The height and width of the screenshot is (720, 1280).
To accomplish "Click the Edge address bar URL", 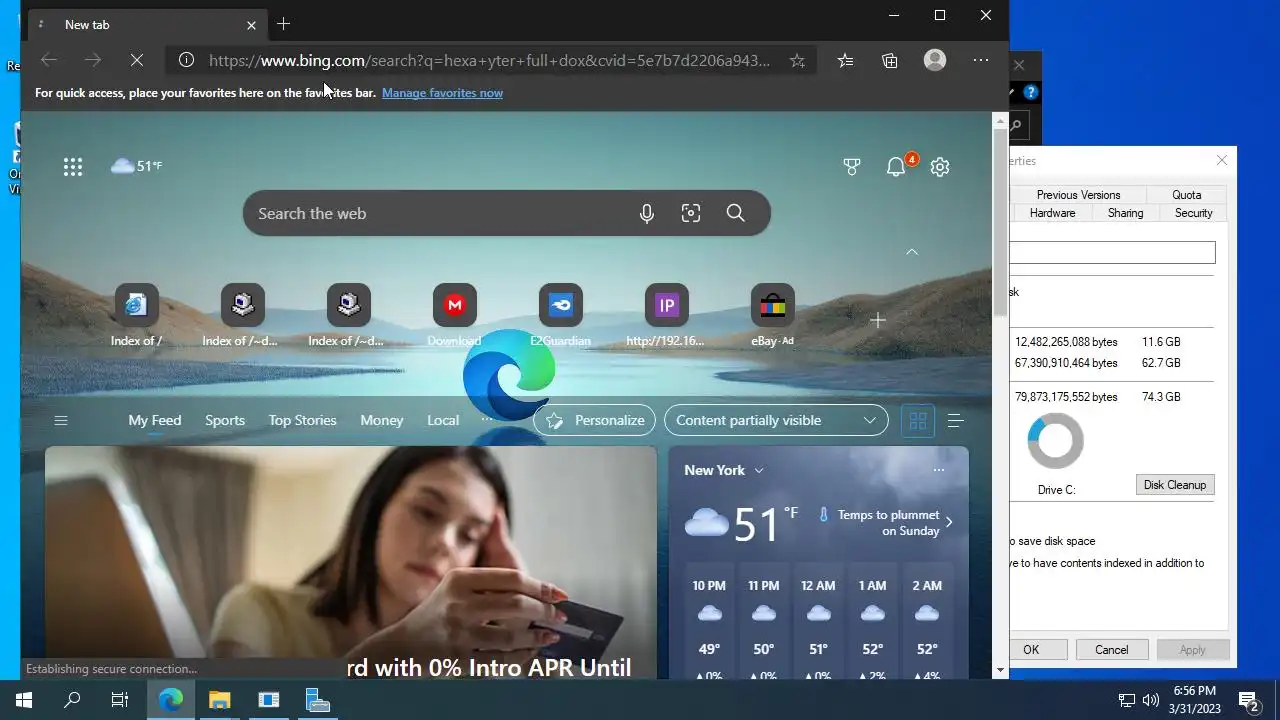I will (x=490, y=60).
